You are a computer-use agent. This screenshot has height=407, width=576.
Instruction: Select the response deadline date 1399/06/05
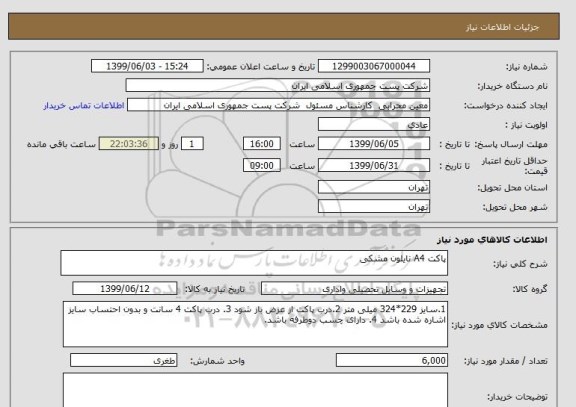pyautogui.click(x=374, y=144)
